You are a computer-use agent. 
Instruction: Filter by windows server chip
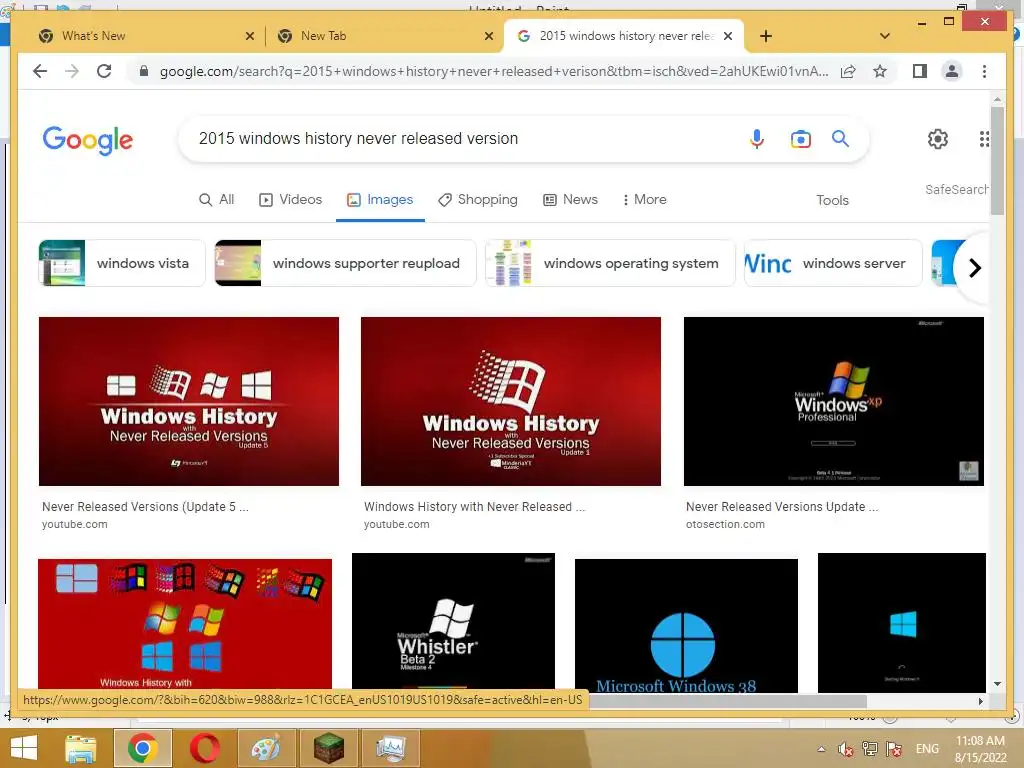(833, 263)
